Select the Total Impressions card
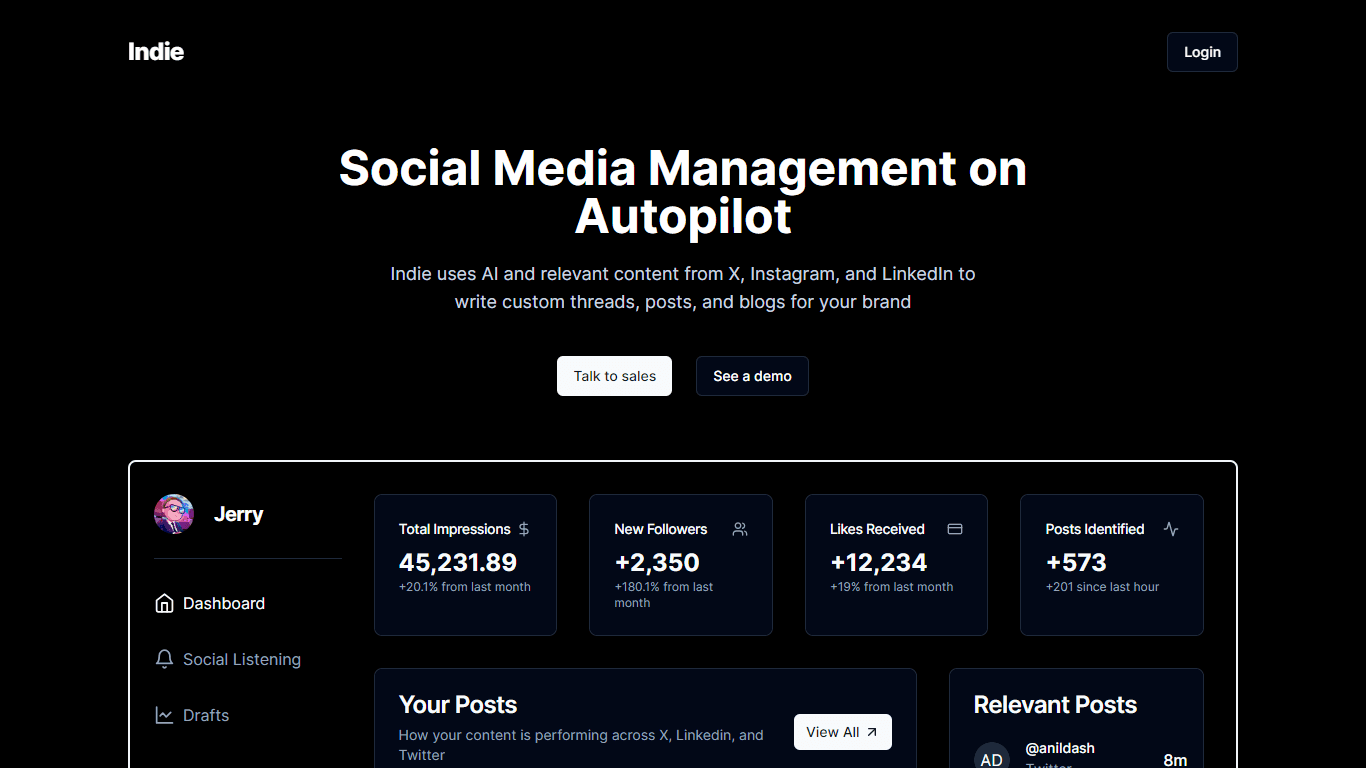The width and height of the screenshot is (1366, 768). click(465, 565)
